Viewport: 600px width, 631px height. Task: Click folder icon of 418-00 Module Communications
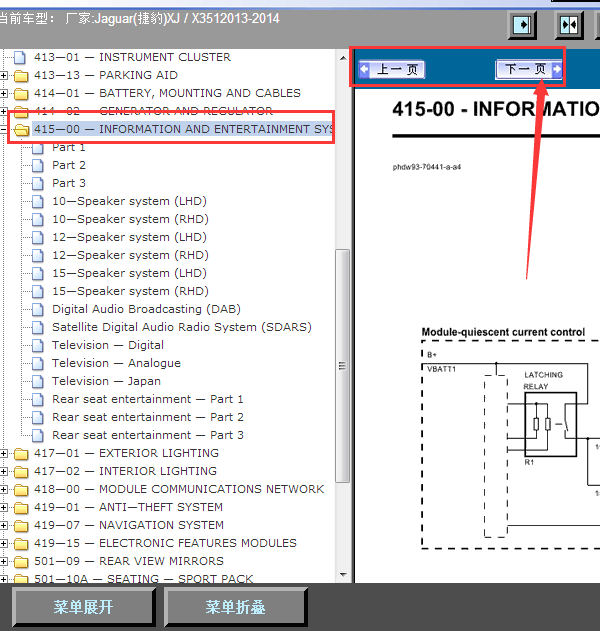21,490
